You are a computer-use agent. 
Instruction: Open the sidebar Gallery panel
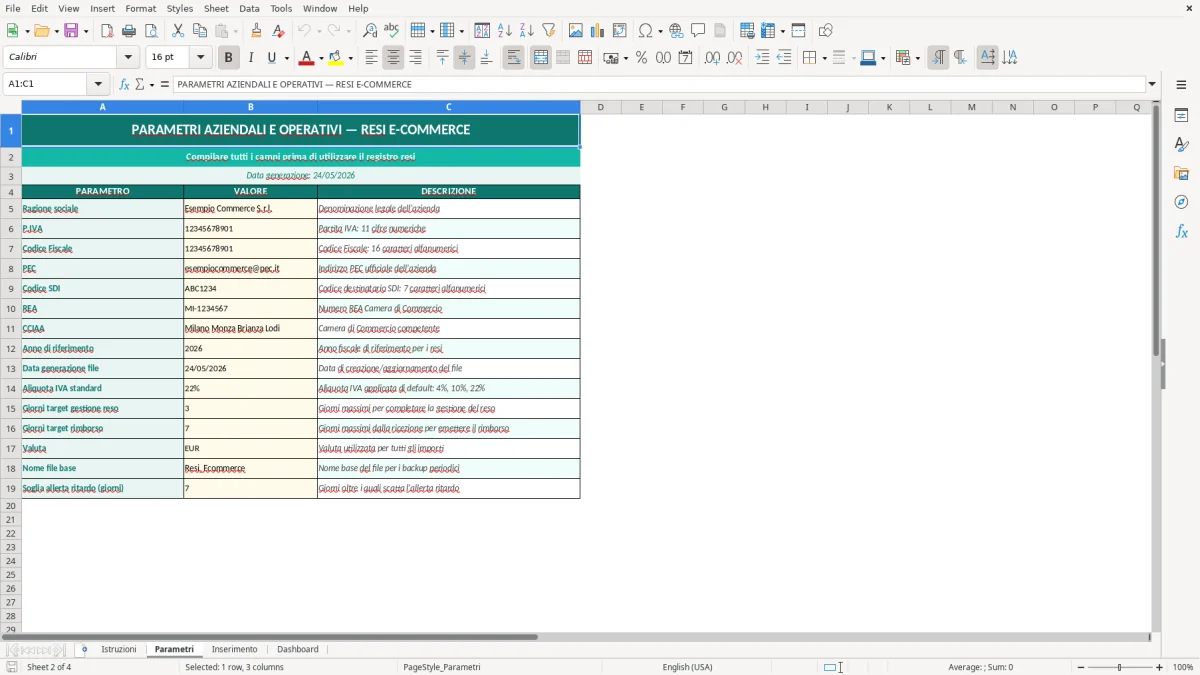click(x=1181, y=173)
